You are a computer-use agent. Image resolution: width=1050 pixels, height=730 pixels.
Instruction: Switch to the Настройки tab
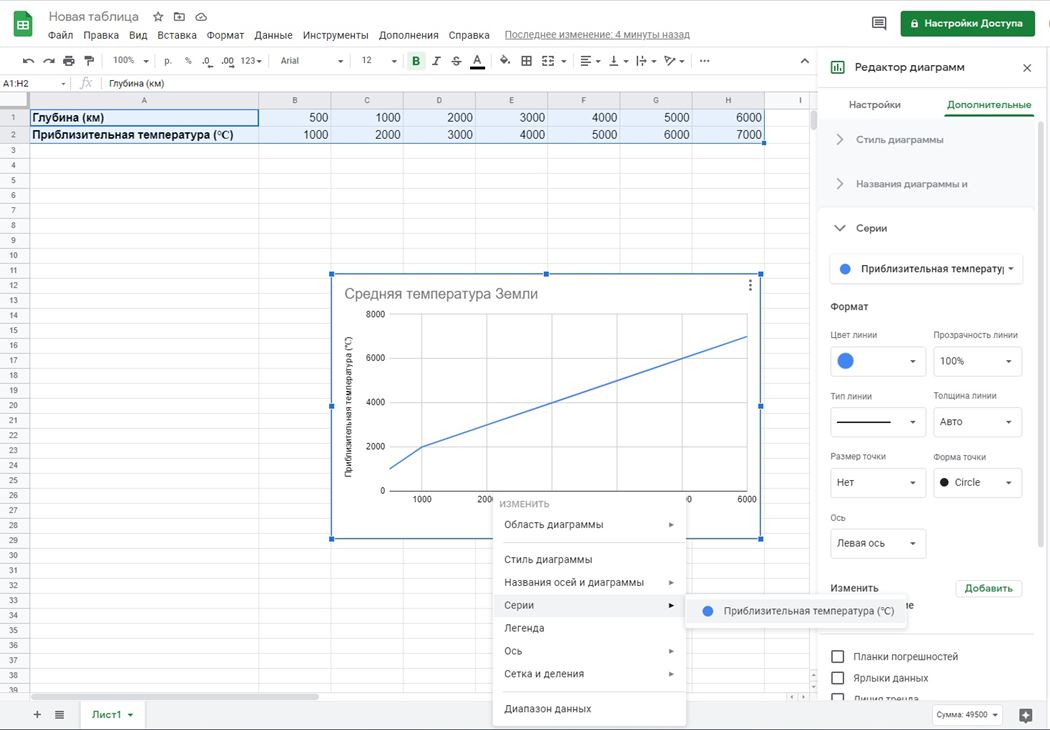pyautogui.click(x=875, y=104)
